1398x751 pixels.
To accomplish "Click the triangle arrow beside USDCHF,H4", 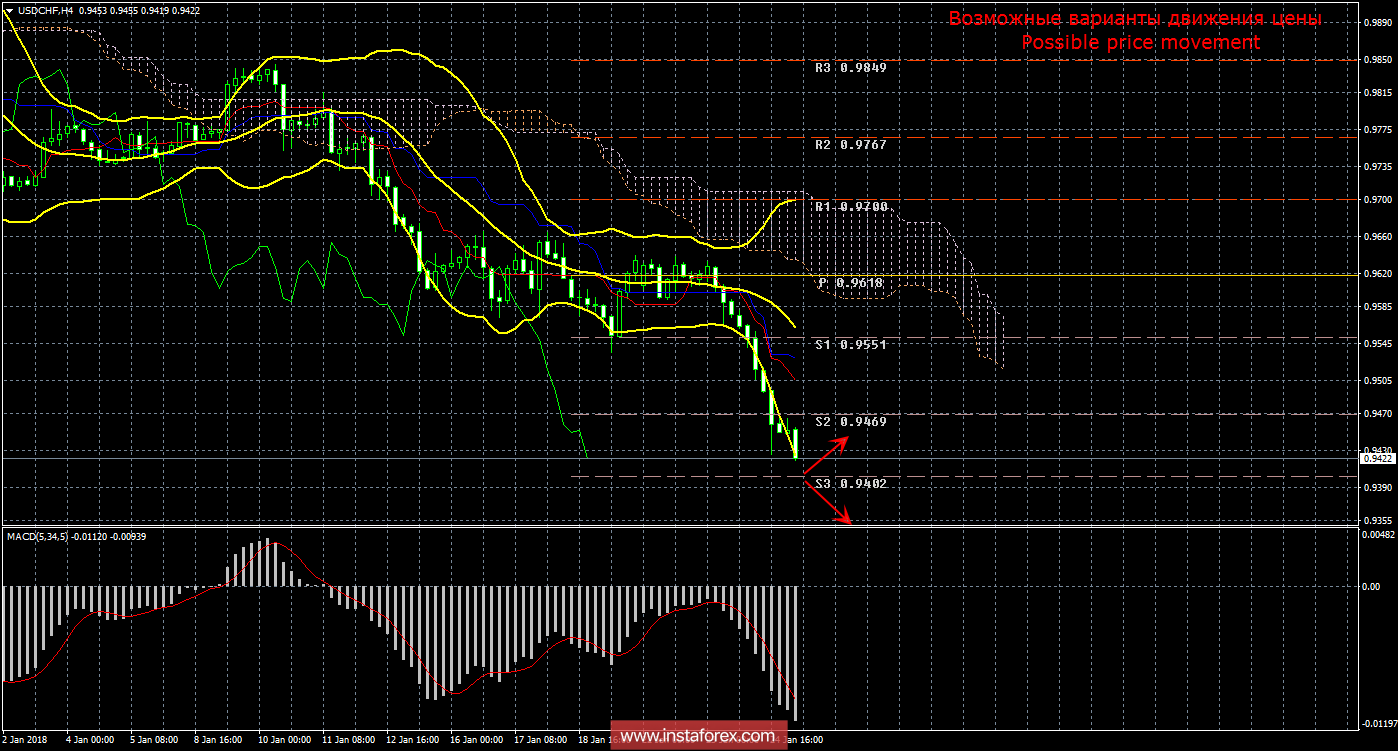I will click(x=9, y=9).
